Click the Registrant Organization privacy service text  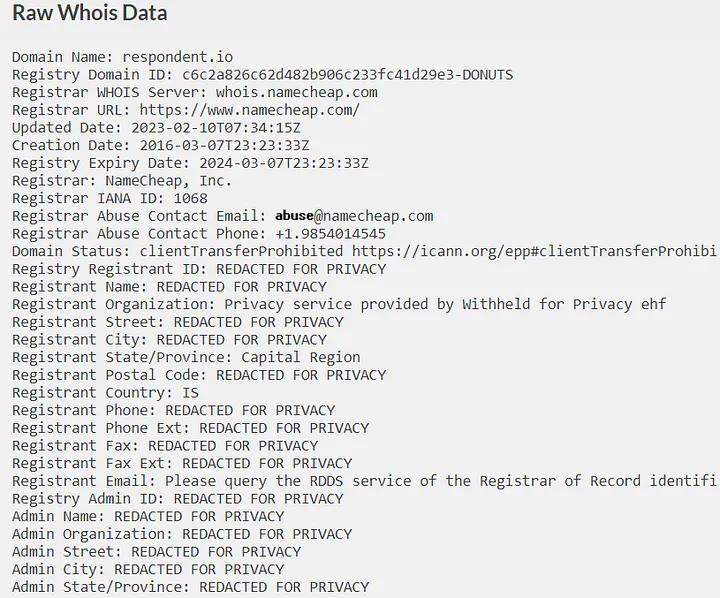(x=445, y=305)
